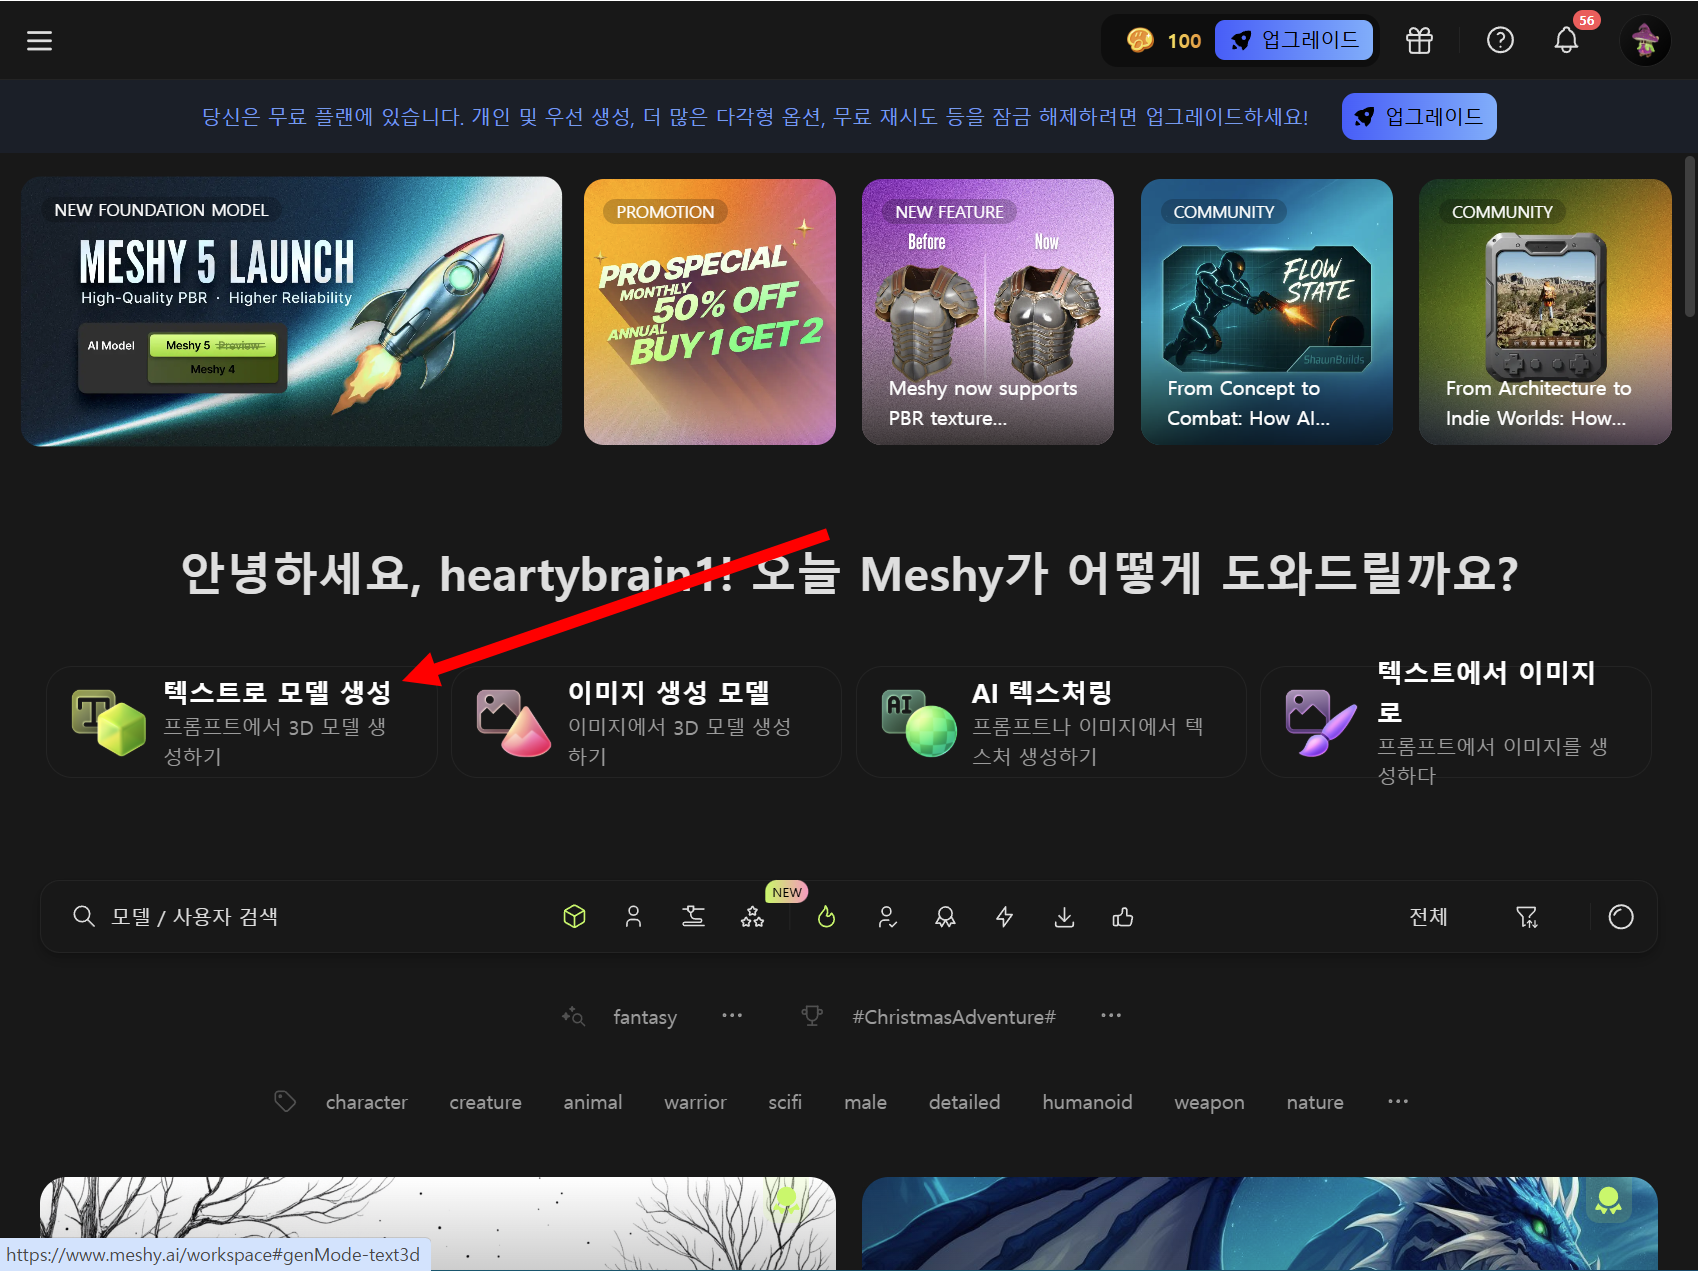Filter by the weapon tag
Viewport: 1698px width, 1271px height.
1209,1102
